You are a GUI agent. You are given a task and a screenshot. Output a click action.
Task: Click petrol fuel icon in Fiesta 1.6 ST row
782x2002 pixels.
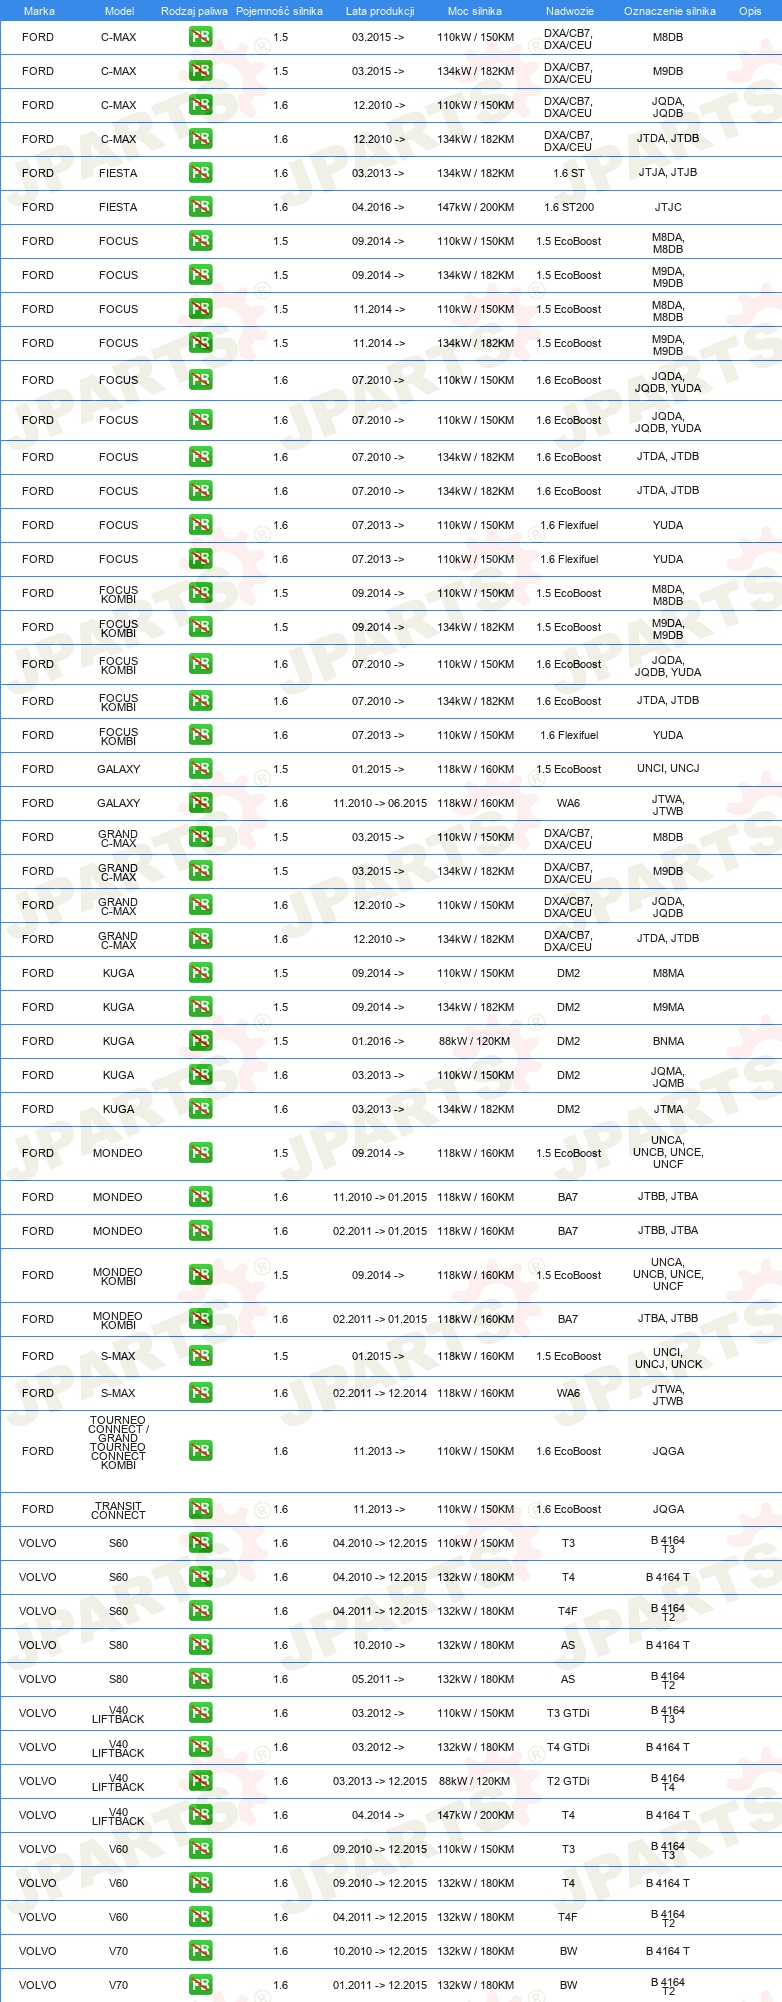click(x=200, y=173)
